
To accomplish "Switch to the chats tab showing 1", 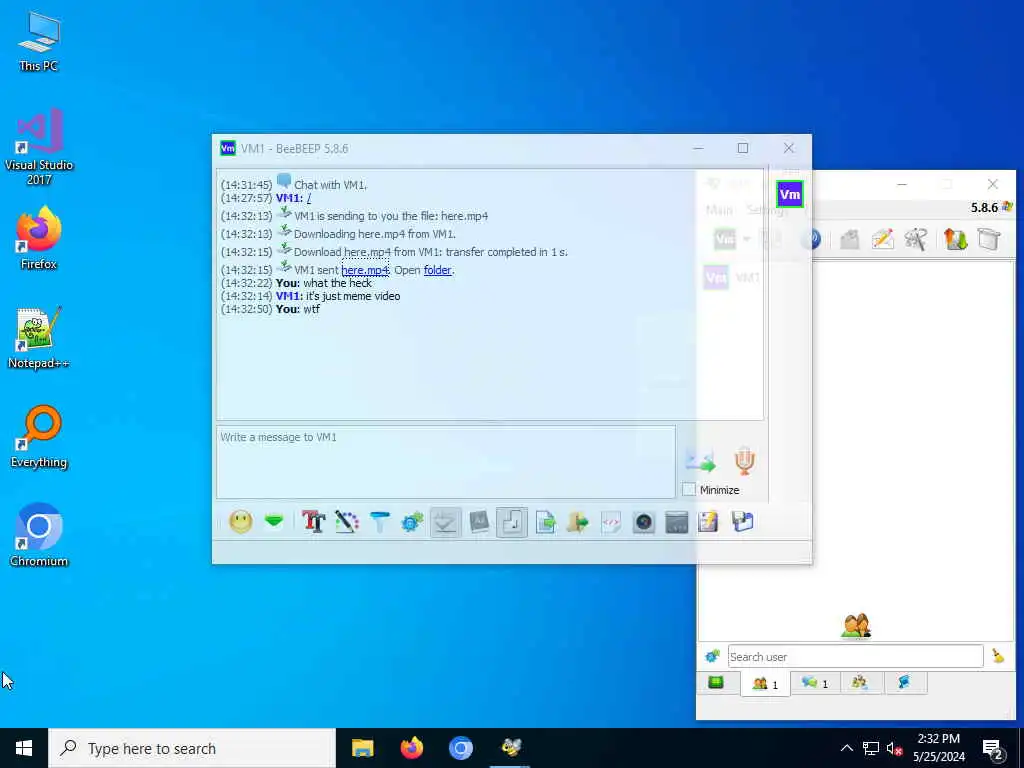I will point(815,683).
